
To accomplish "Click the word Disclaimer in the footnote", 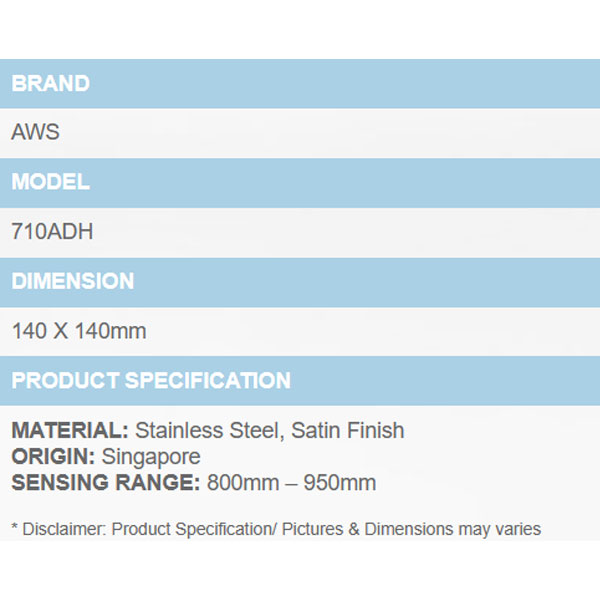I will (x=62, y=529).
